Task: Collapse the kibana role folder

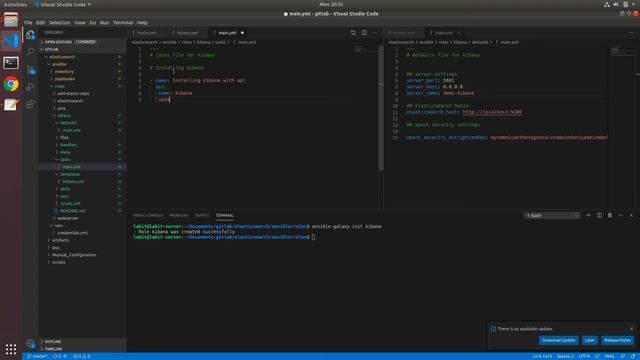Action: 82,116
